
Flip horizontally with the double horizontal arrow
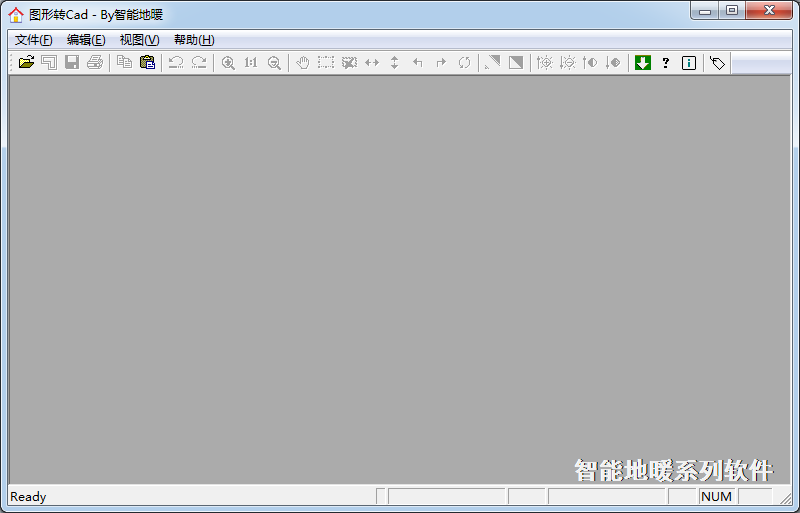(372, 62)
